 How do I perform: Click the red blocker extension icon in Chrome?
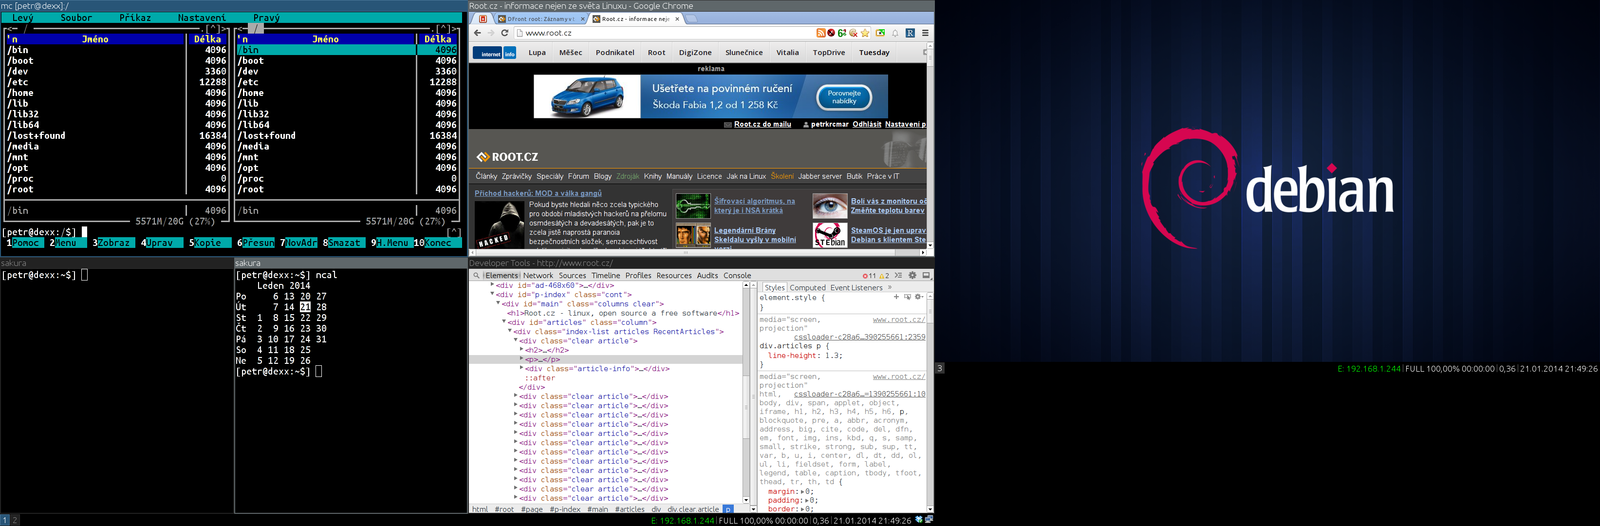click(x=831, y=33)
